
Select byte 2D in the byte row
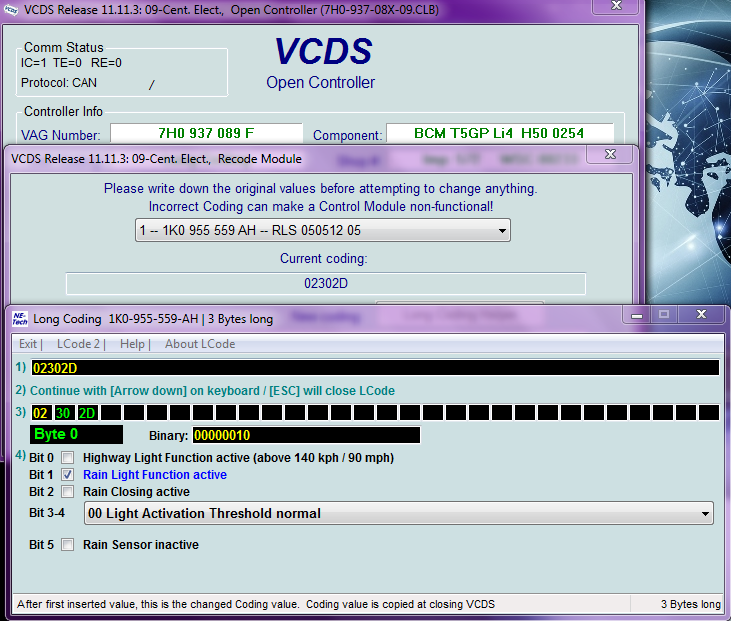[87, 413]
